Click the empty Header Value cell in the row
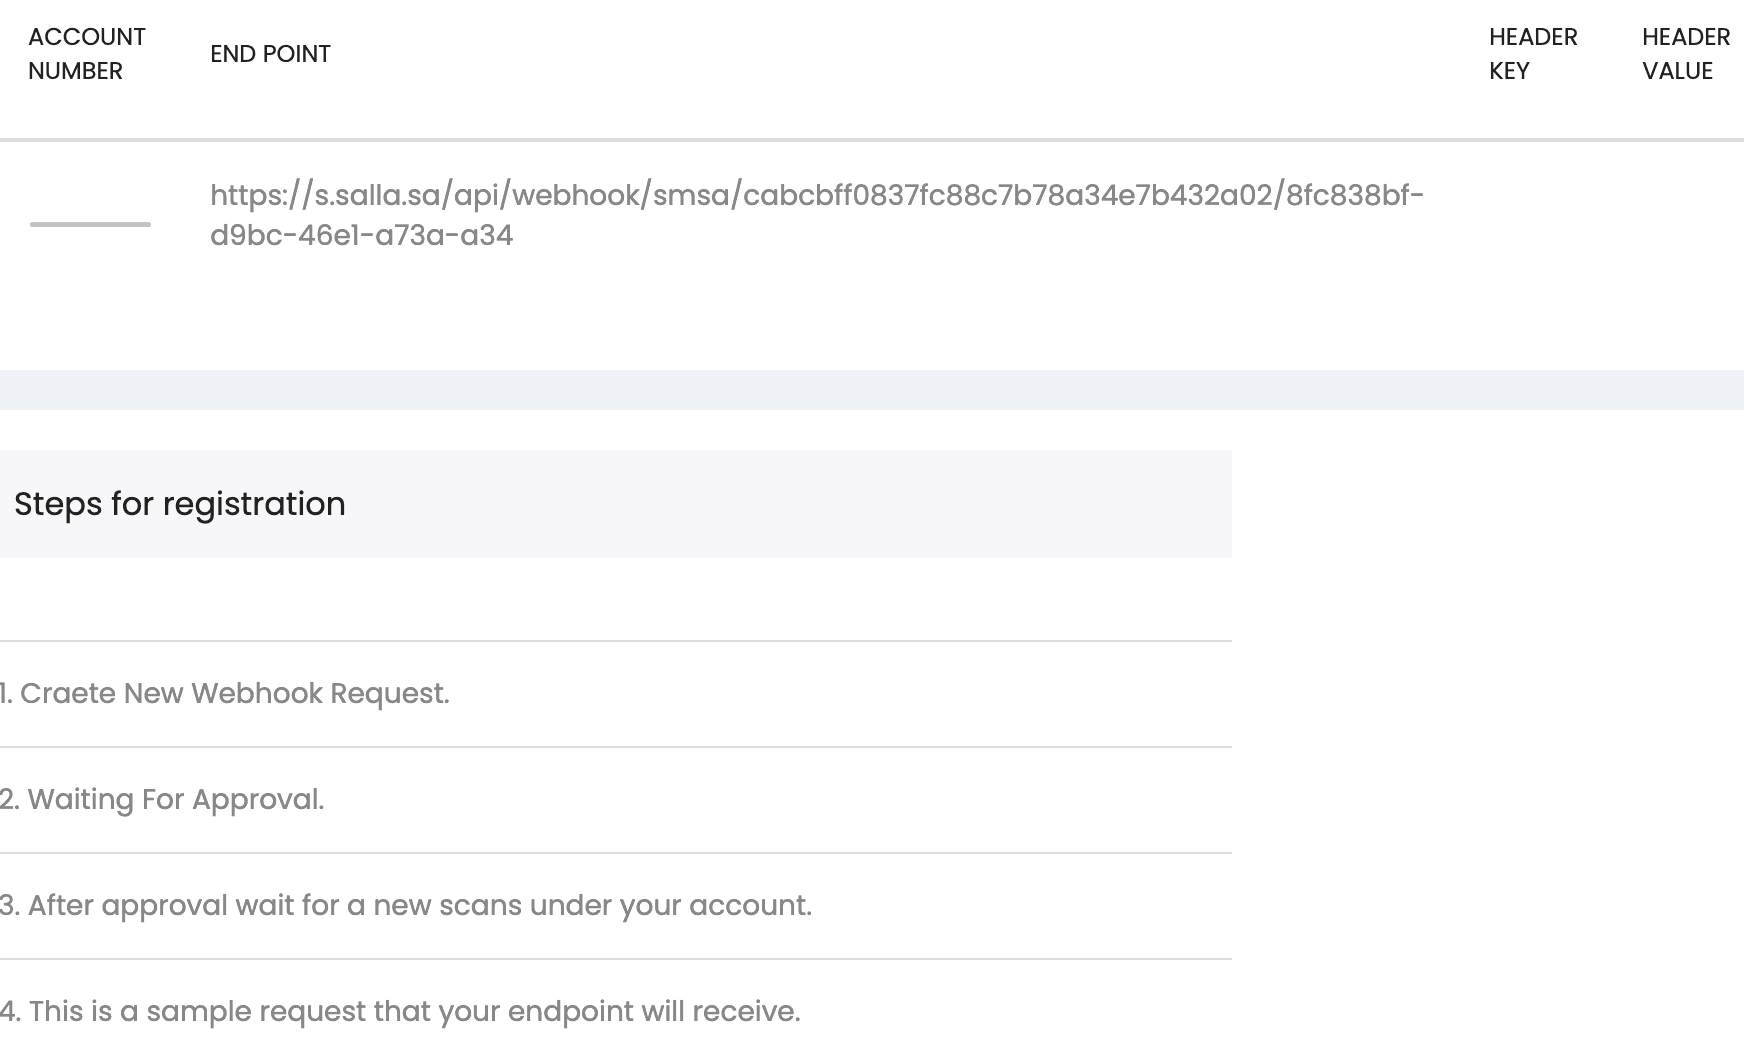 coord(1685,215)
